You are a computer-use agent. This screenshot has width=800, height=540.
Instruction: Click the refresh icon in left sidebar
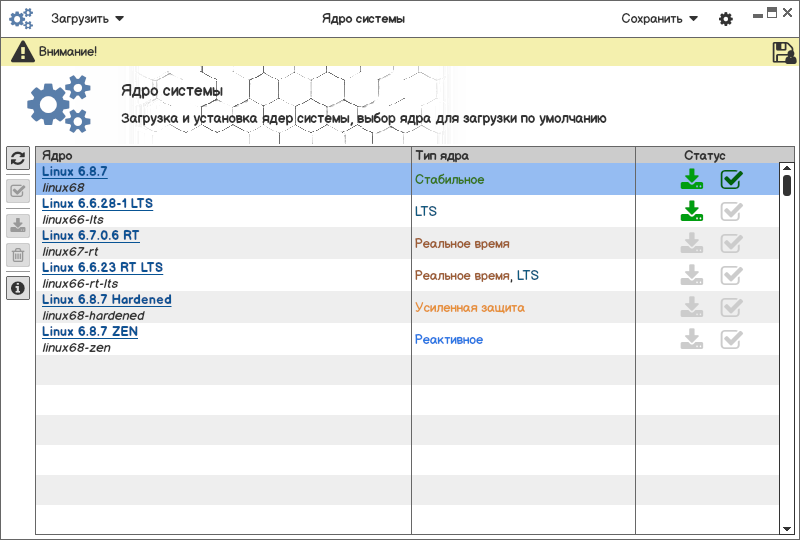[x=17, y=158]
